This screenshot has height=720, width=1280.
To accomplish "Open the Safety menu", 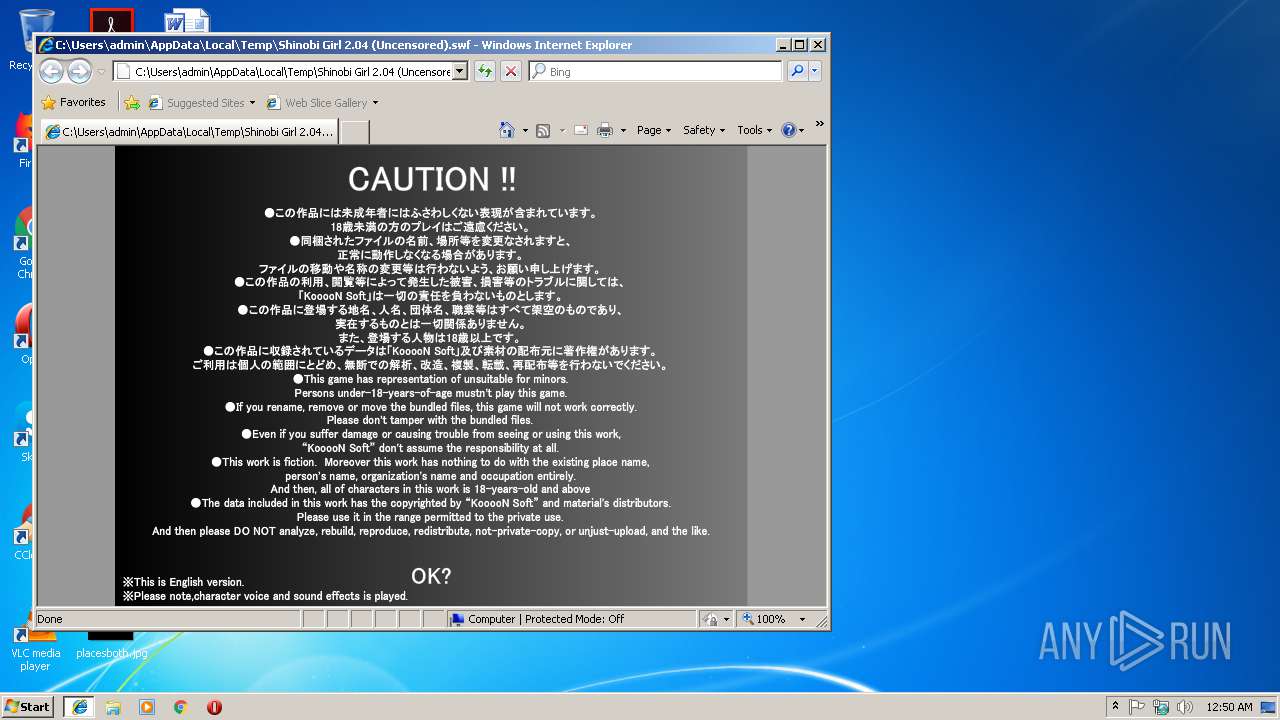I will click(x=704, y=130).
